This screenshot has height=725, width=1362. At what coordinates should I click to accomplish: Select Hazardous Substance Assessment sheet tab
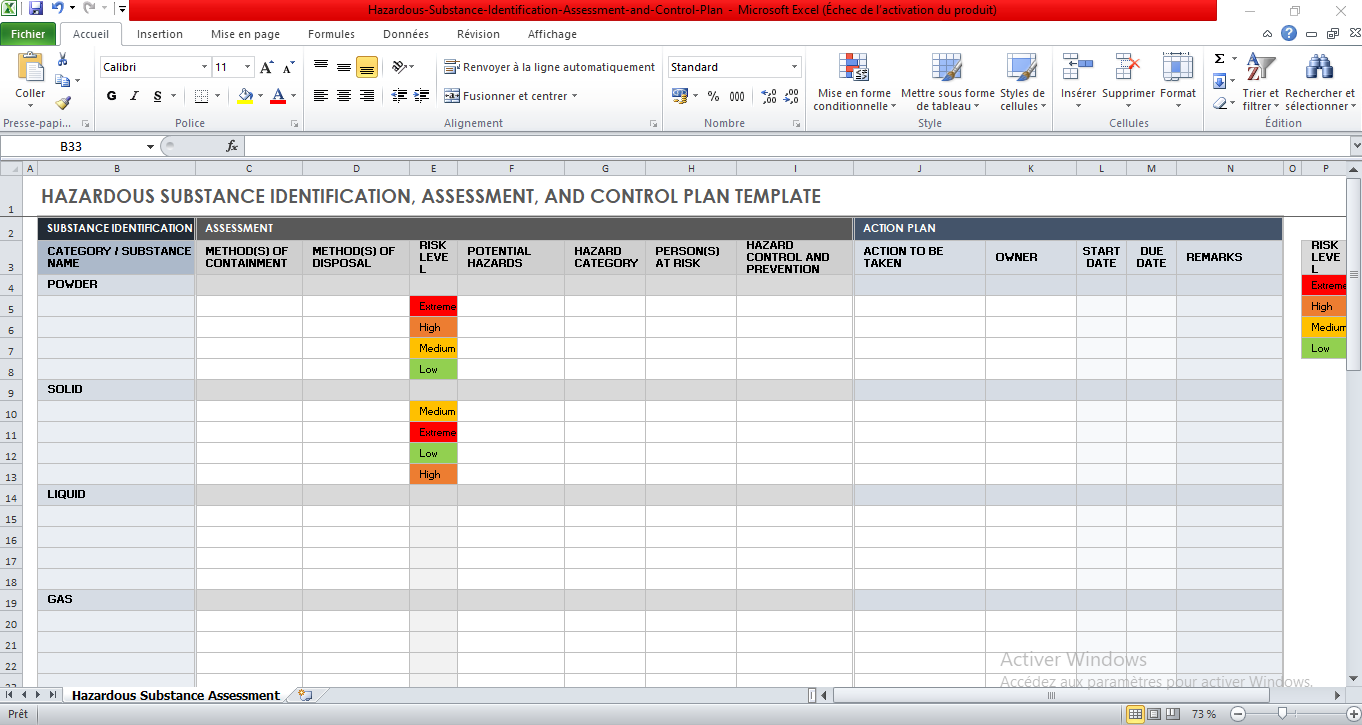(176, 695)
